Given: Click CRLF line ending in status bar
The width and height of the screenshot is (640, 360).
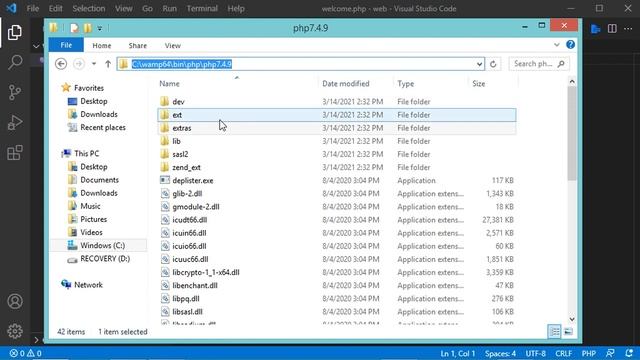Looking at the screenshot, I should click(x=563, y=353).
